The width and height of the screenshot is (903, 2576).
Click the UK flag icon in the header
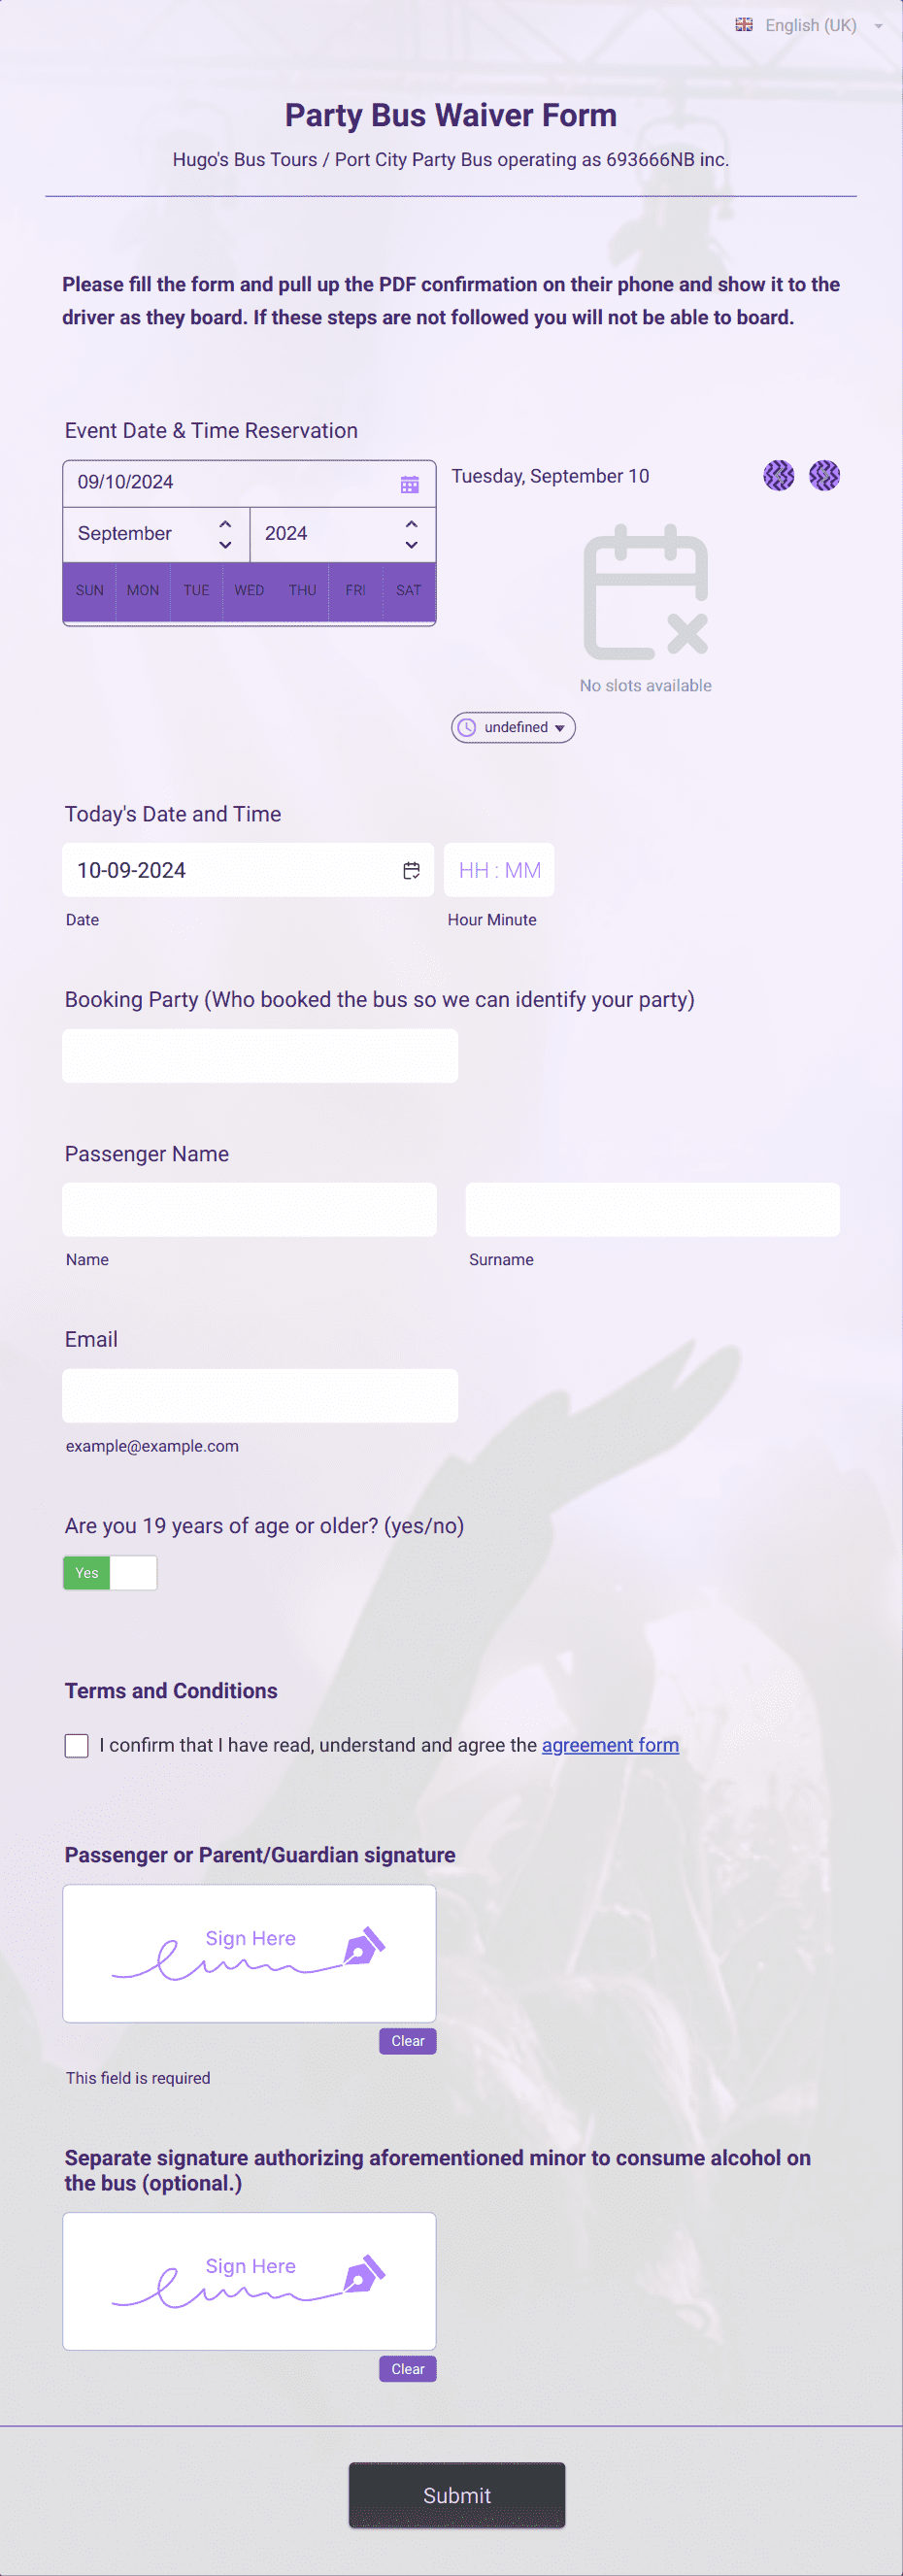(x=743, y=24)
